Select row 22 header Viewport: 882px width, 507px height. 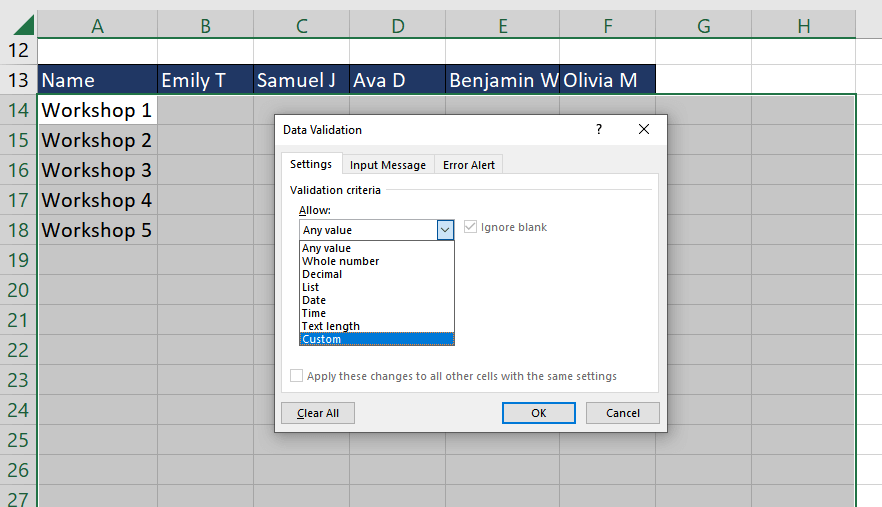(18, 350)
